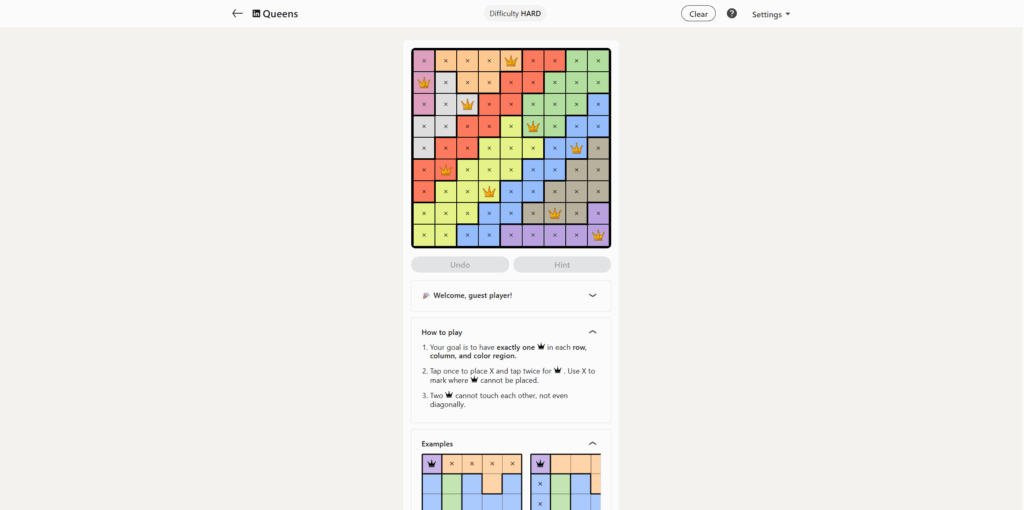The width and height of the screenshot is (1024, 510).
Task: Open help via the question mark icon
Action: coord(732,14)
